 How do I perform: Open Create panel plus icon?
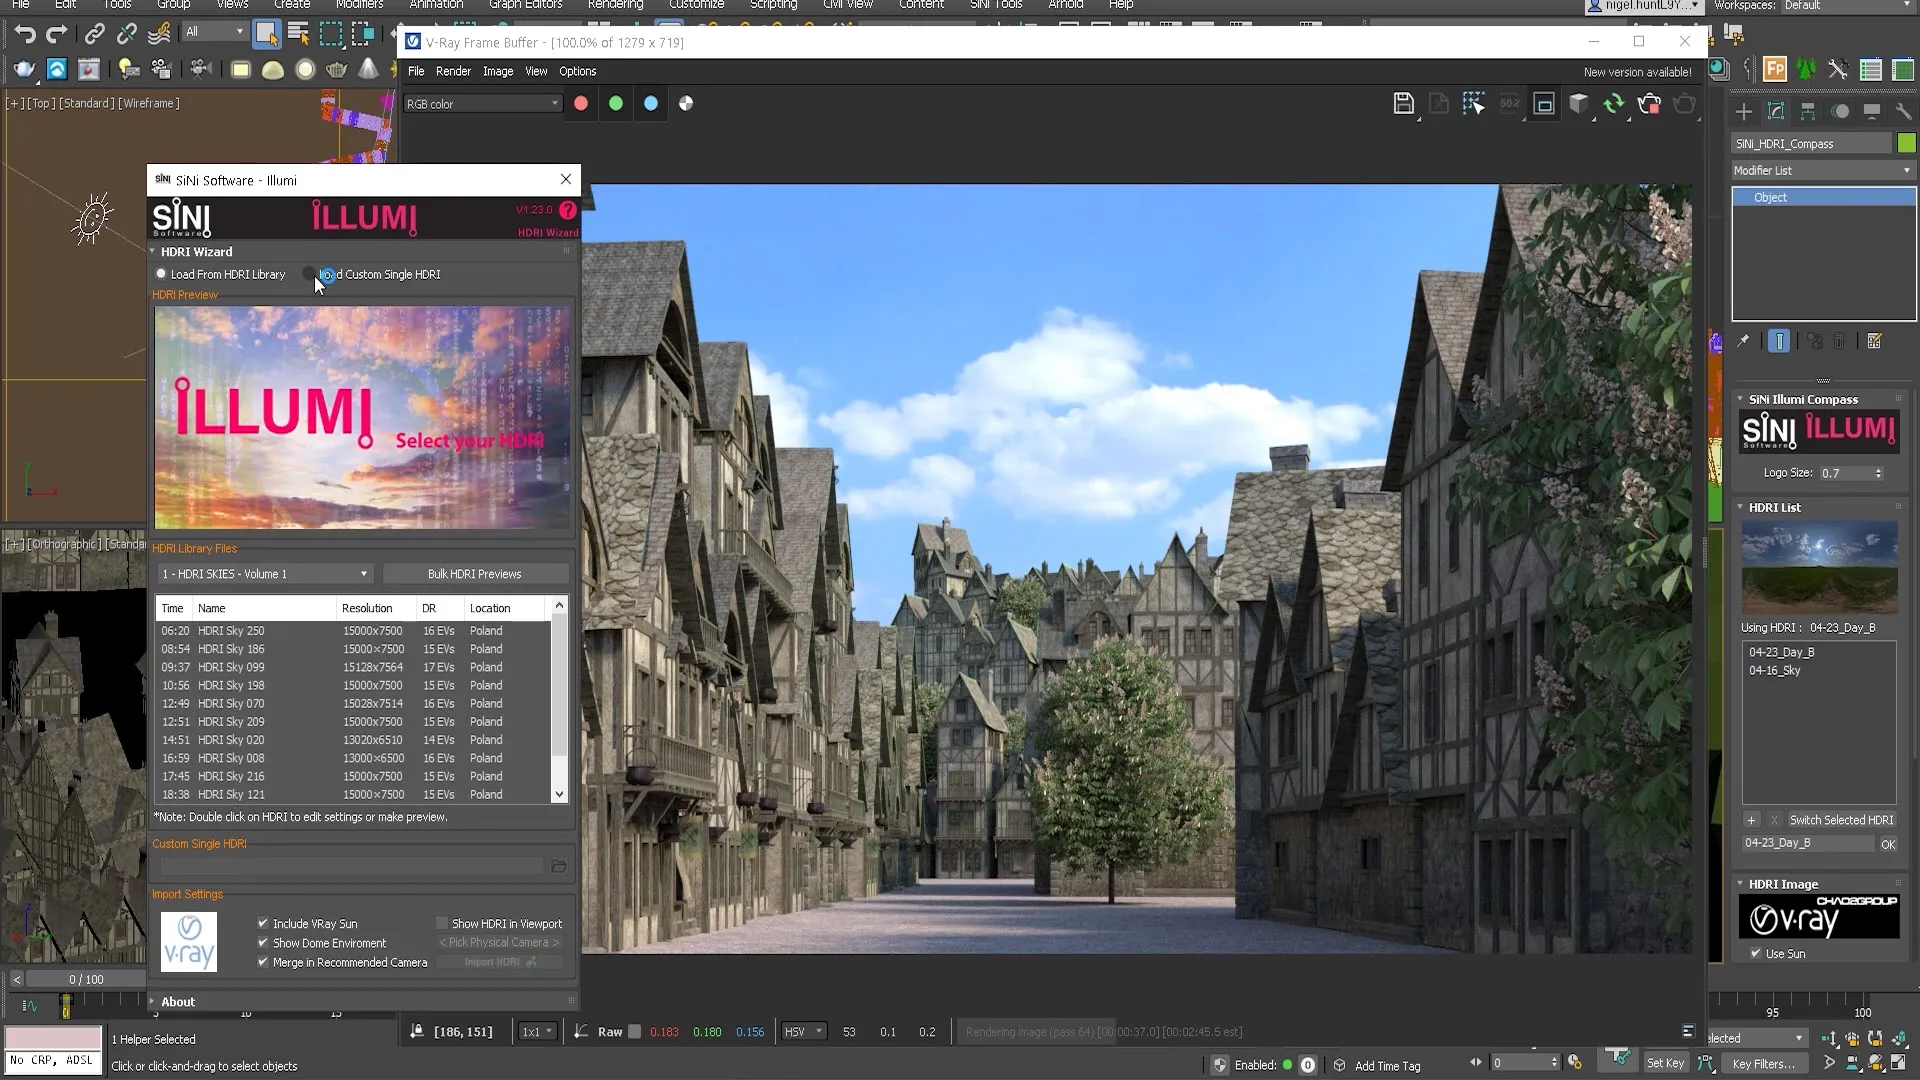pyautogui.click(x=1744, y=111)
